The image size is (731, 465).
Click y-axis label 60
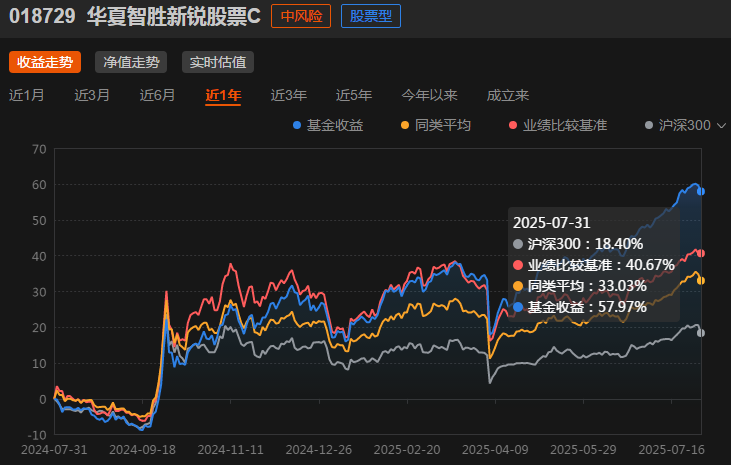click(x=39, y=185)
